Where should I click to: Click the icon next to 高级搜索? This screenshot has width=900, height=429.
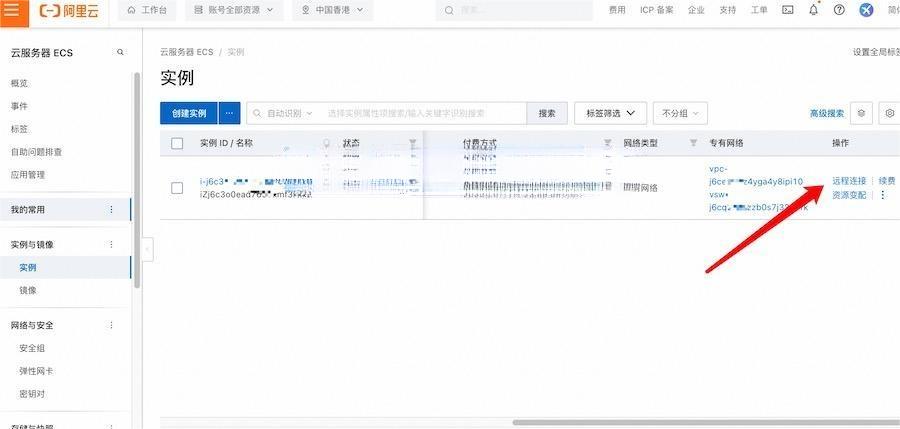click(861, 113)
